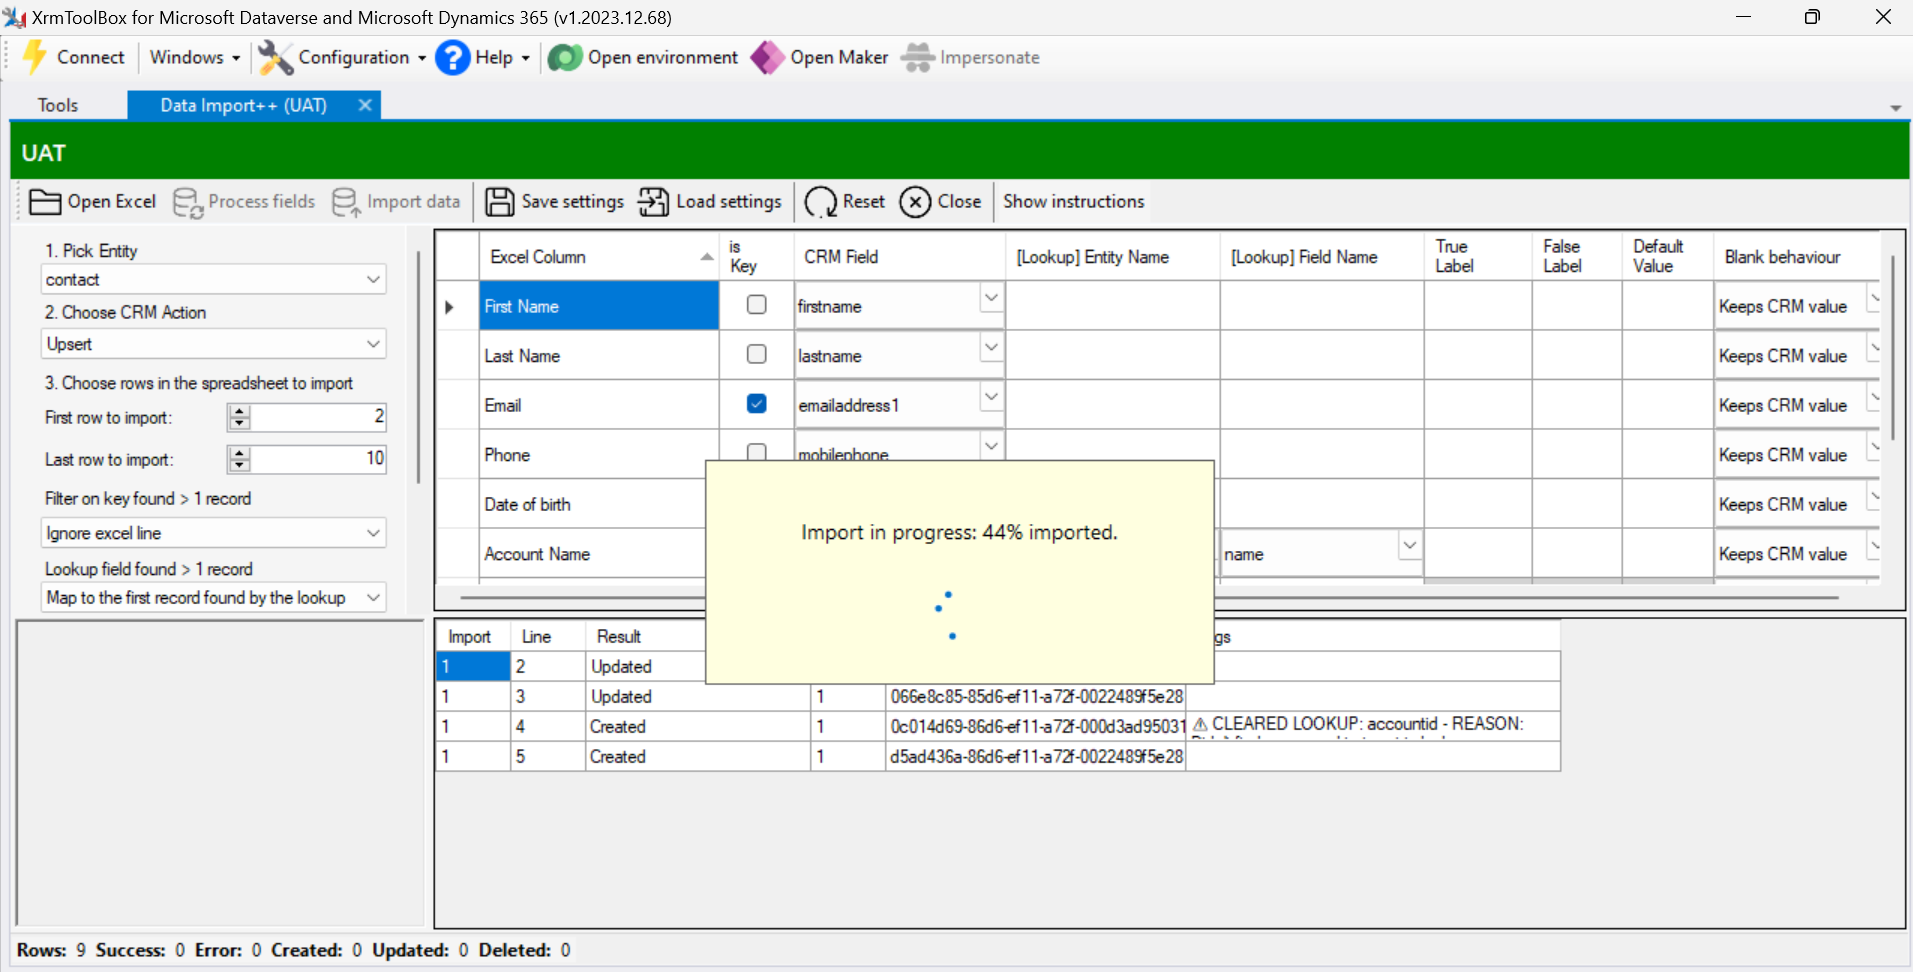The image size is (1913, 972).
Task: Switch to the Data Import++ (UAT) tab
Action: [x=243, y=104]
